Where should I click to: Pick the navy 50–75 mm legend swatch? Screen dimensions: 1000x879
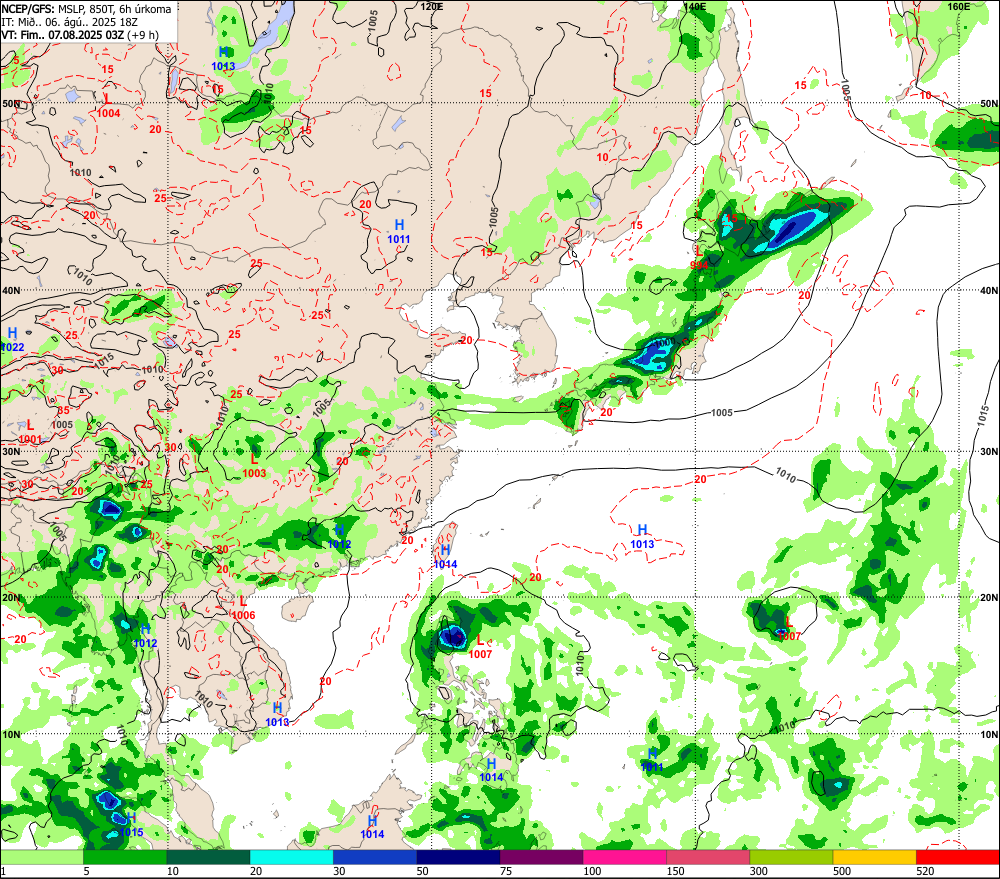[458, 857]
